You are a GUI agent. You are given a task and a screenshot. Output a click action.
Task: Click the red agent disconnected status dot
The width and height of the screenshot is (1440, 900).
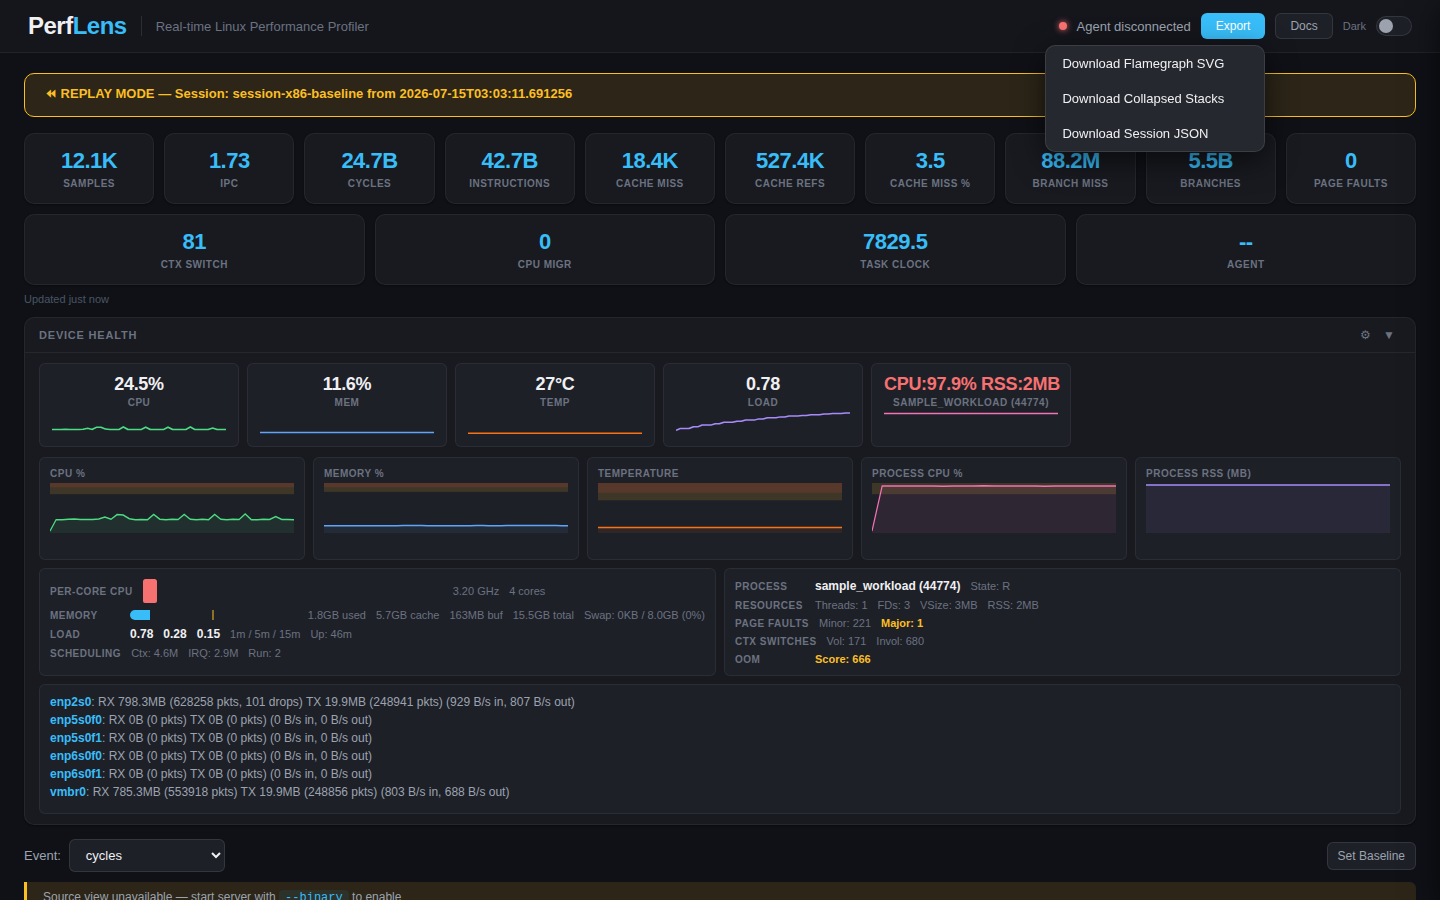click(x=1063, y=26)
